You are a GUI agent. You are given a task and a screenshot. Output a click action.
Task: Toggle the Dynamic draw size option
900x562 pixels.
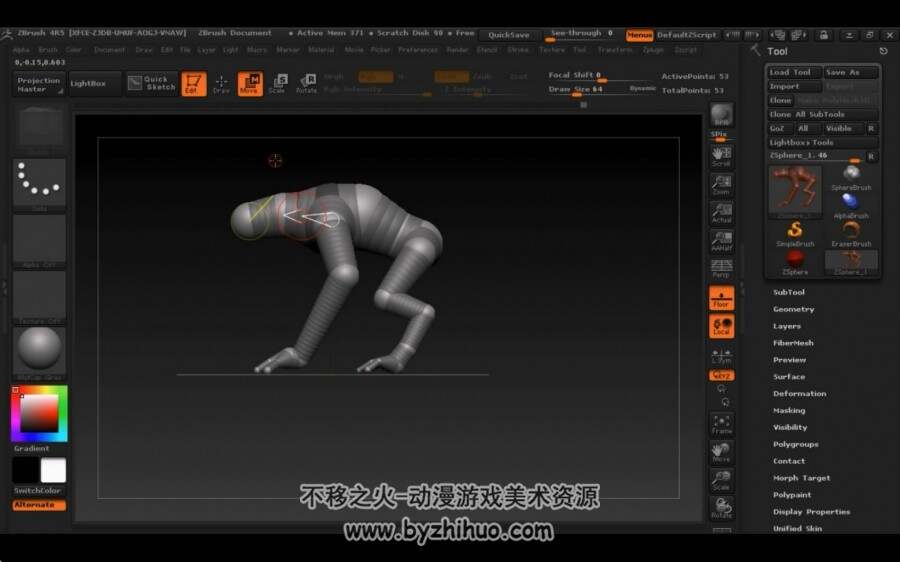pyautogui.click(x=642, y=88)
